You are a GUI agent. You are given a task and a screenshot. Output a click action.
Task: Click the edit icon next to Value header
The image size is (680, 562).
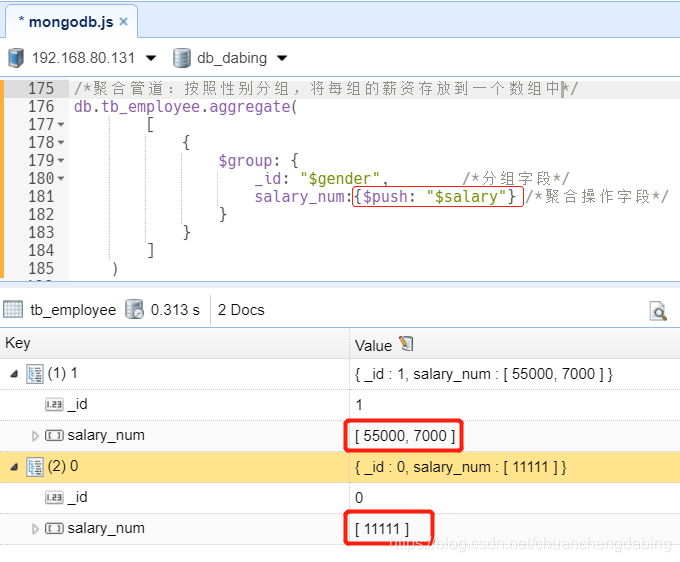pyautogui.click(x=406, y=344)
